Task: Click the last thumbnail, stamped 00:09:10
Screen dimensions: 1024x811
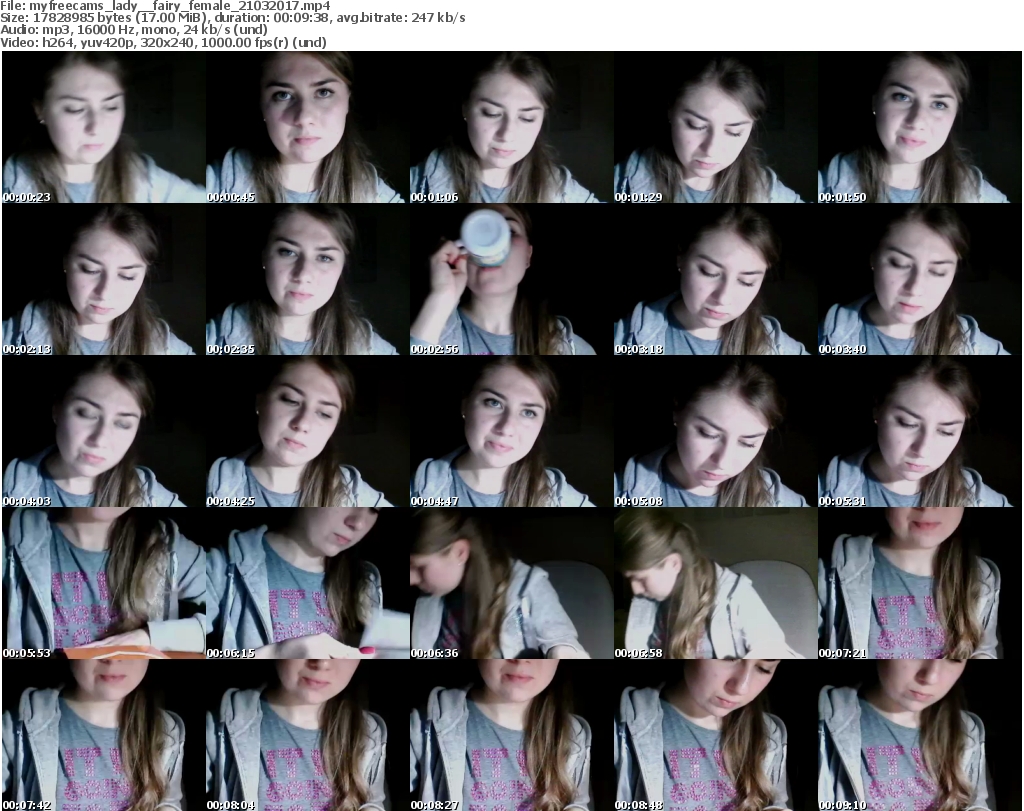Action: [920, 735]
